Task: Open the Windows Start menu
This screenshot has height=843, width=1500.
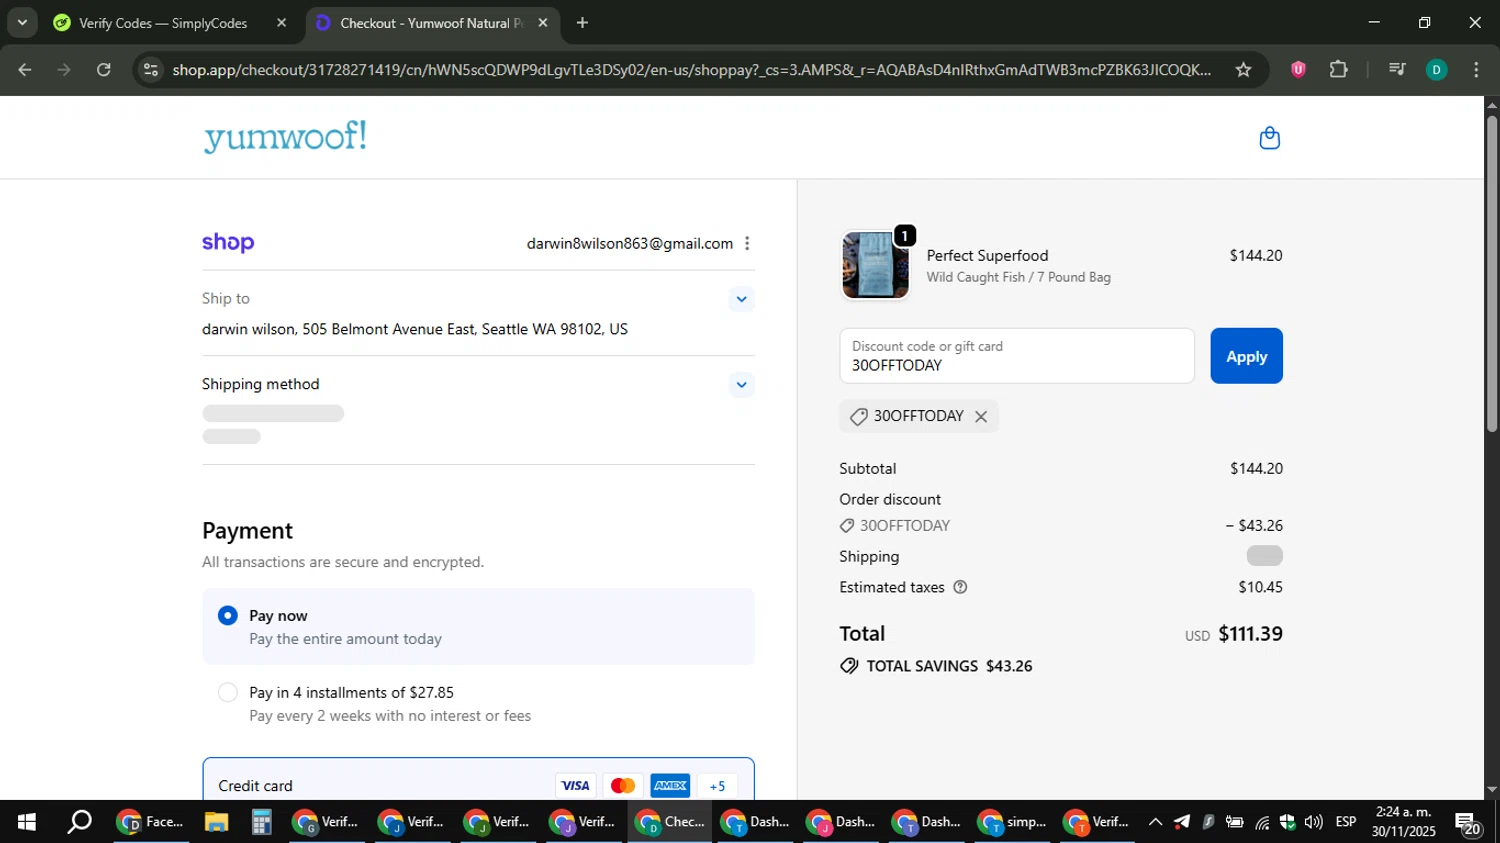Action: click(27, 822)
